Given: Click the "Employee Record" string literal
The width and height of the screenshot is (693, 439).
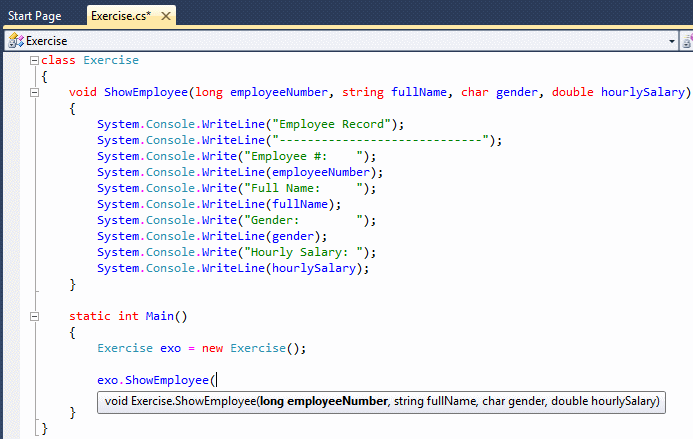Looking at the screenshot, I should [x=331, y=124].
